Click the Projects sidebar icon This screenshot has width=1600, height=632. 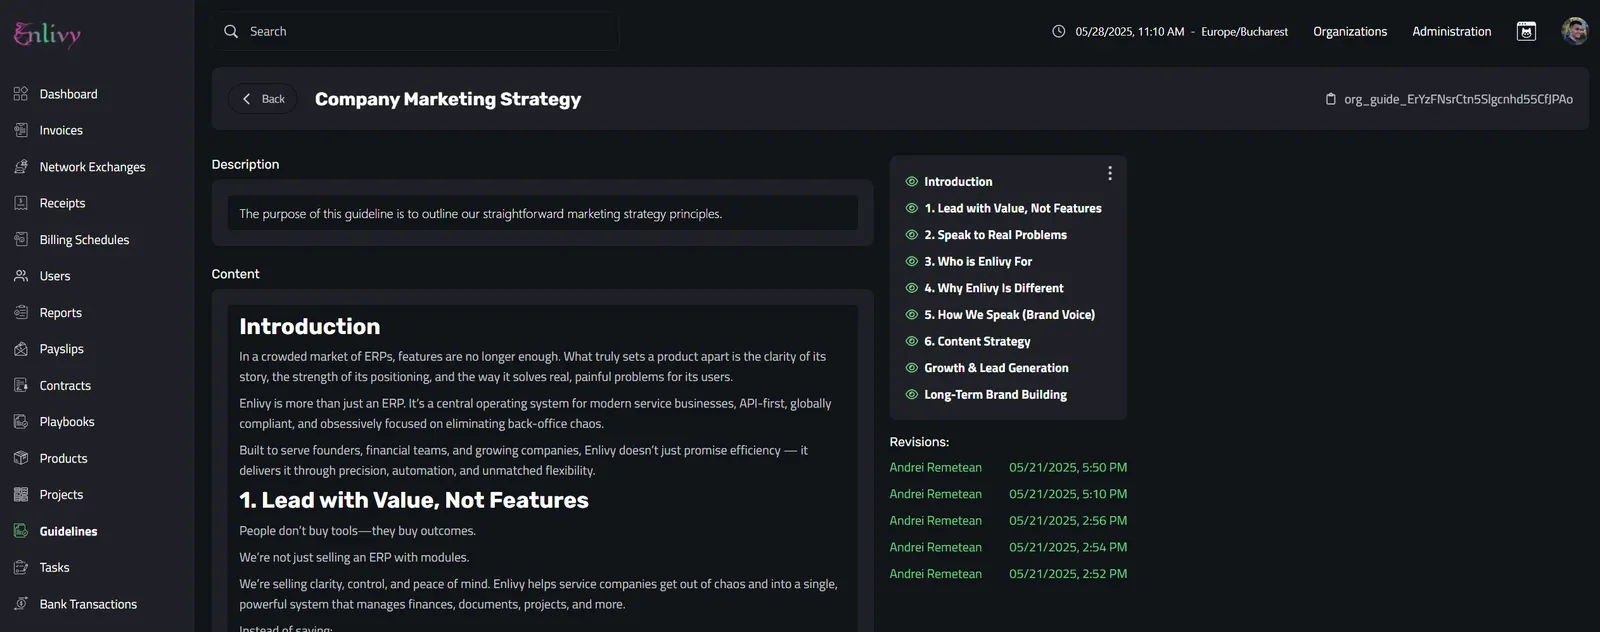pos(21,495)
